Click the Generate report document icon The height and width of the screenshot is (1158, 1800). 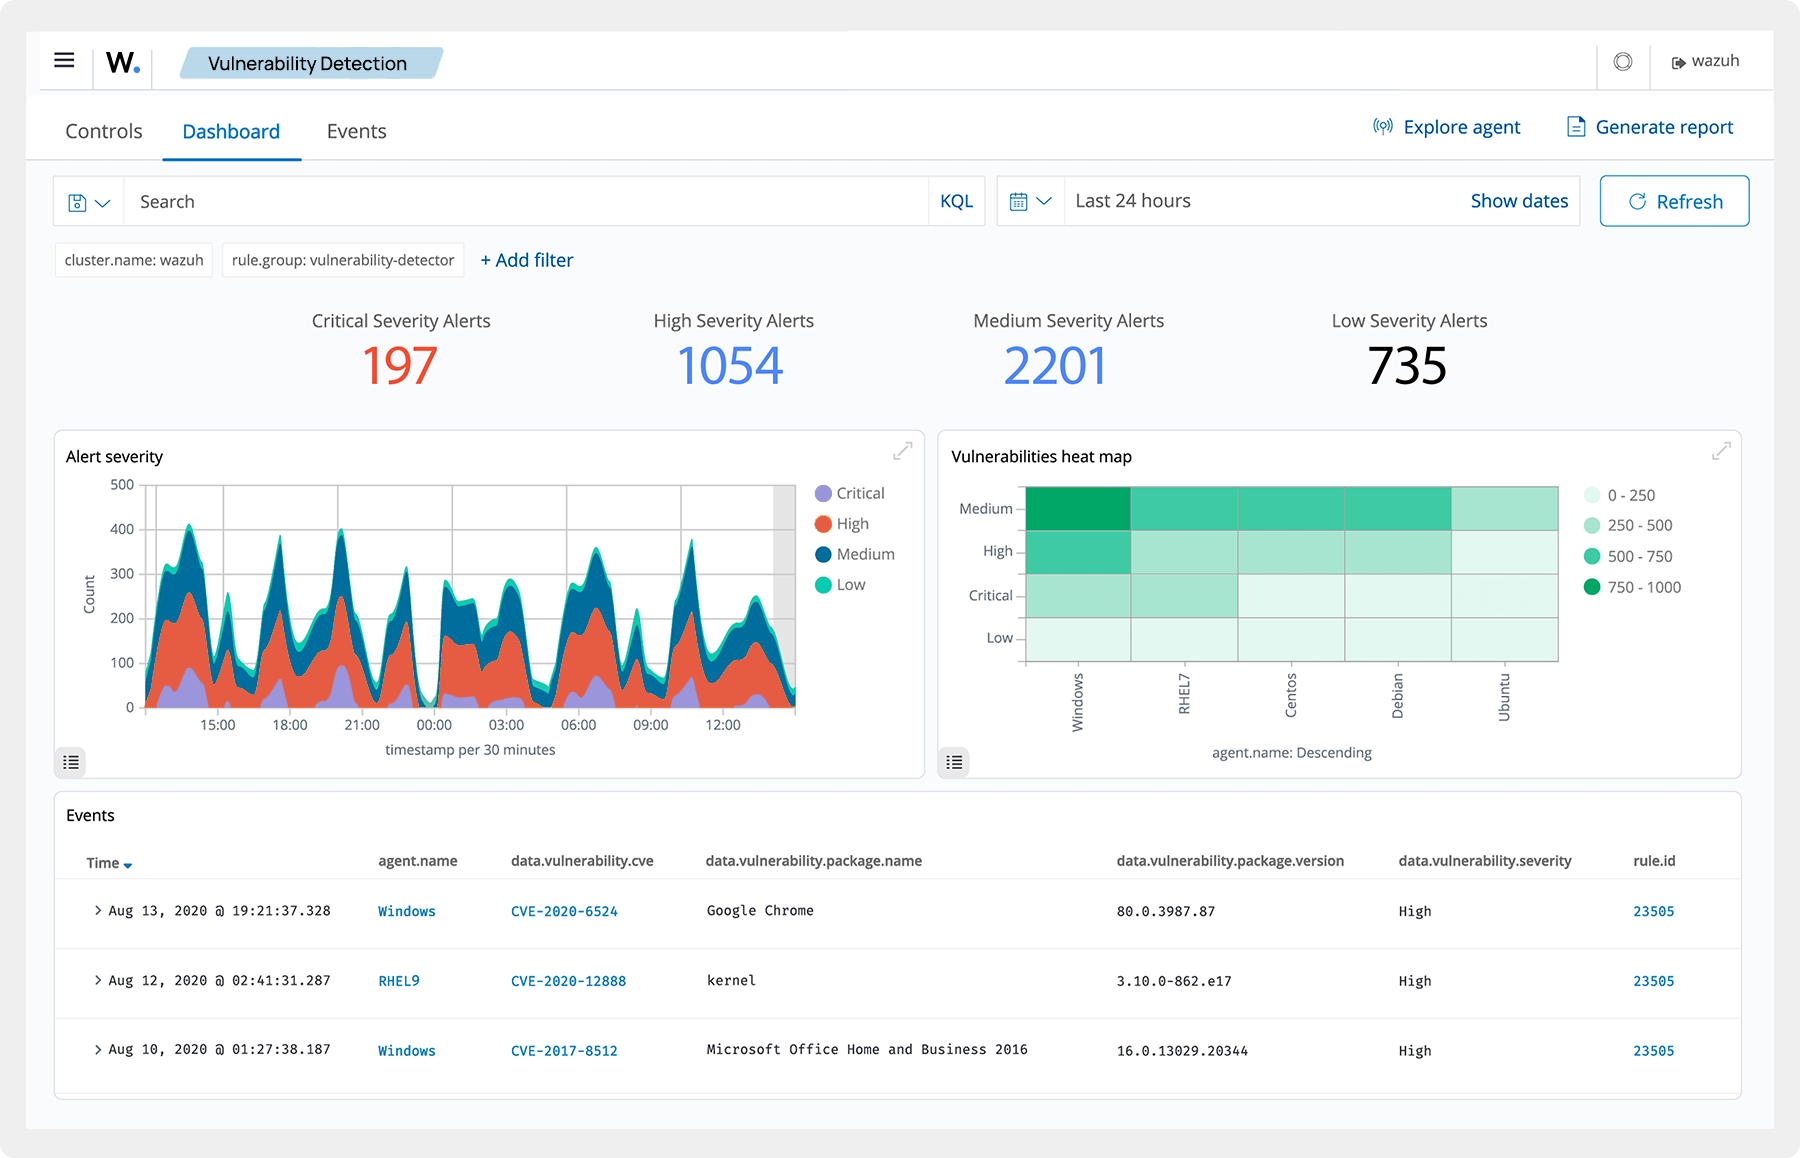point(1577,126)
